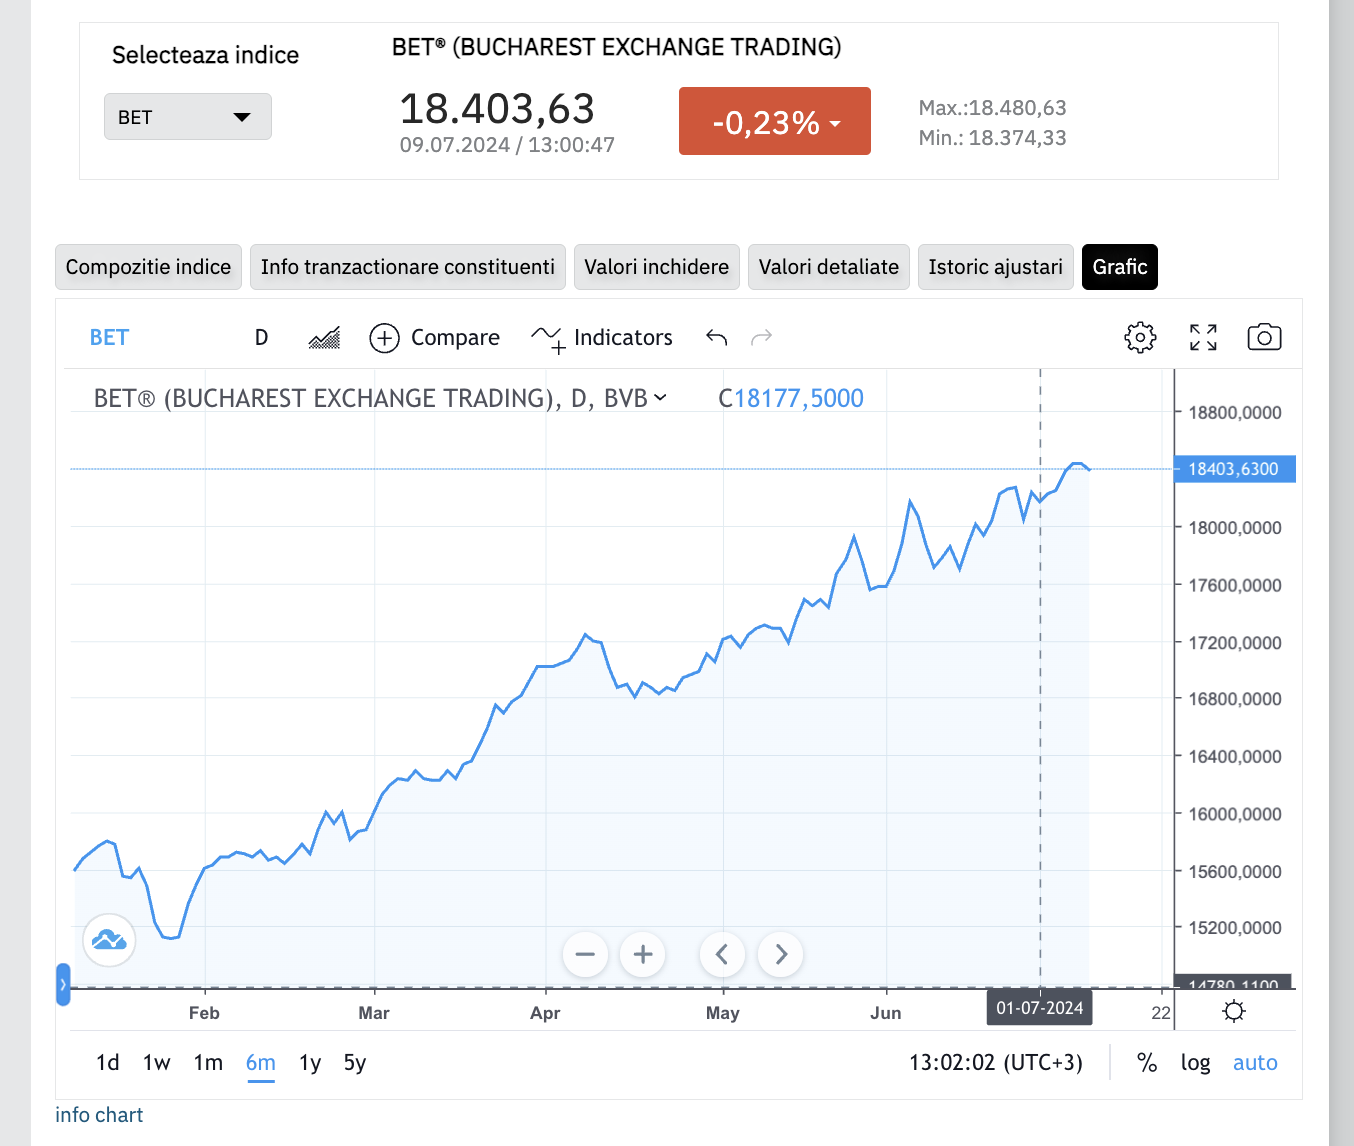This screenshot has height=1146, width=1354.
Task: Move chart right with arrow button
Action: coord(781,954)
